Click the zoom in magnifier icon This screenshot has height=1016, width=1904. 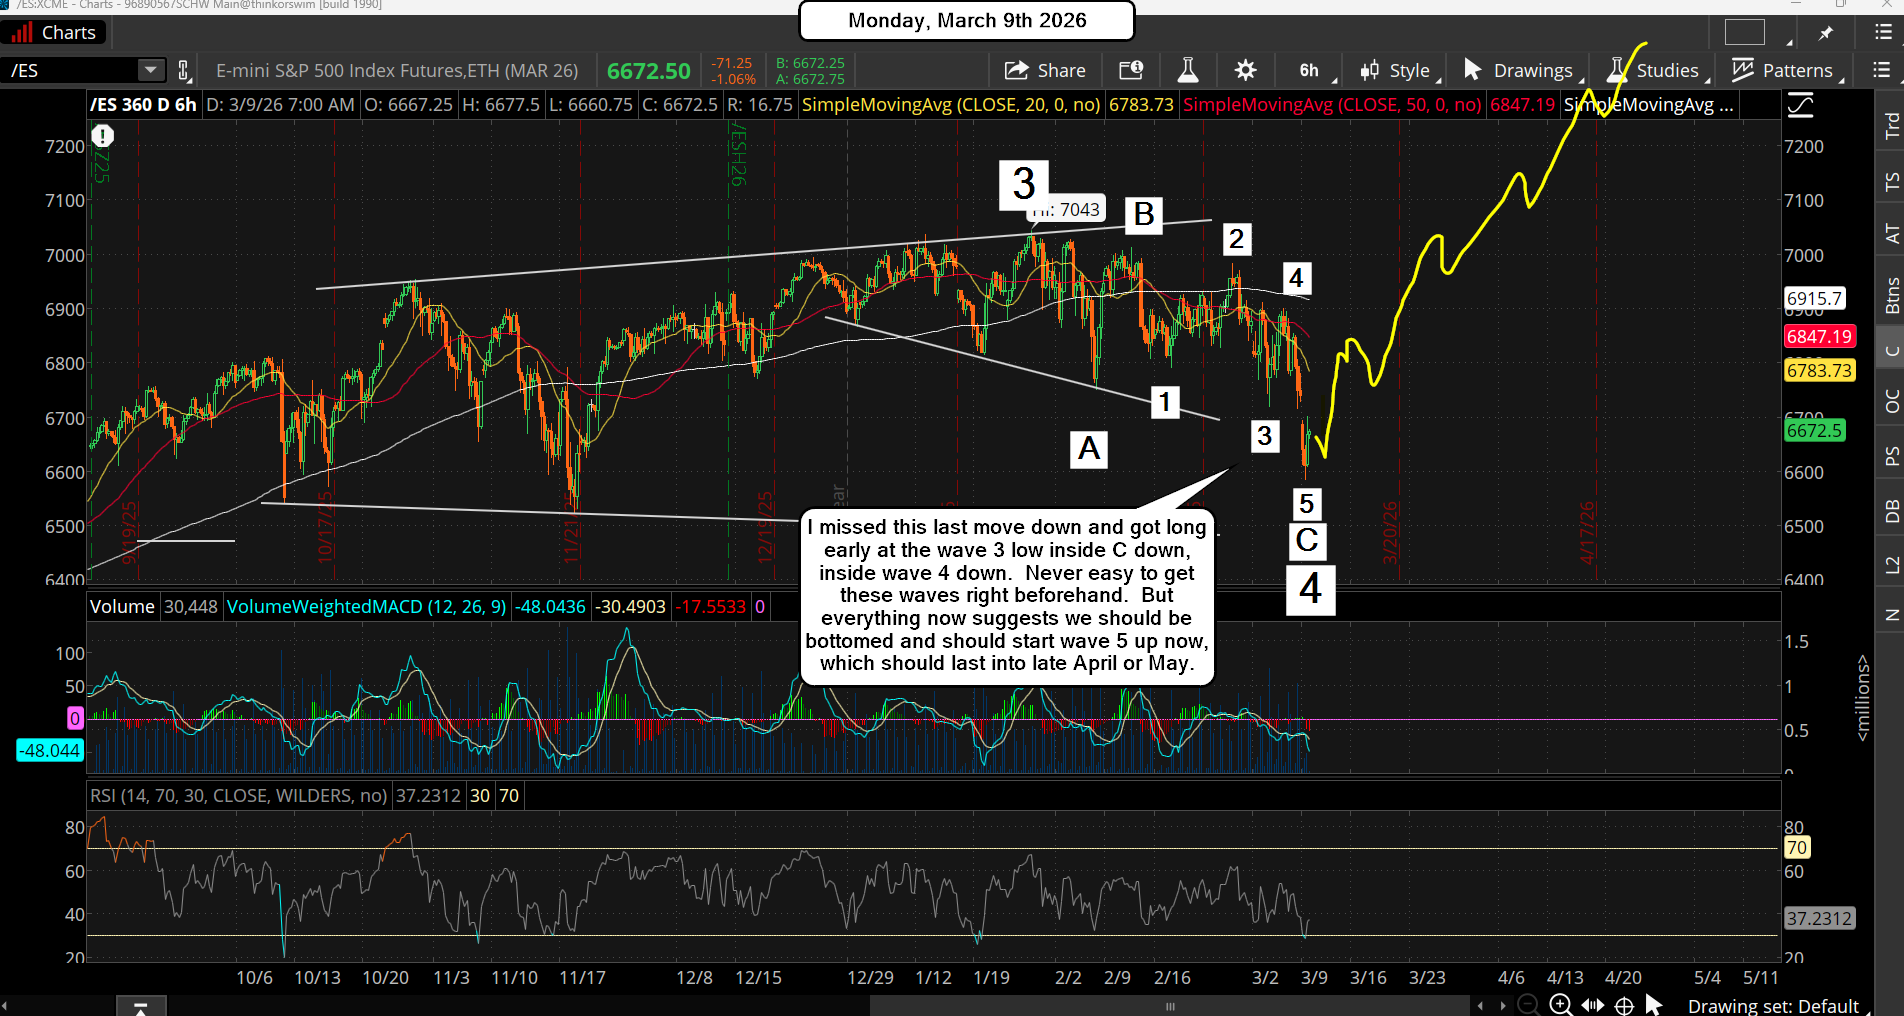click(x=1560, y=1005)
